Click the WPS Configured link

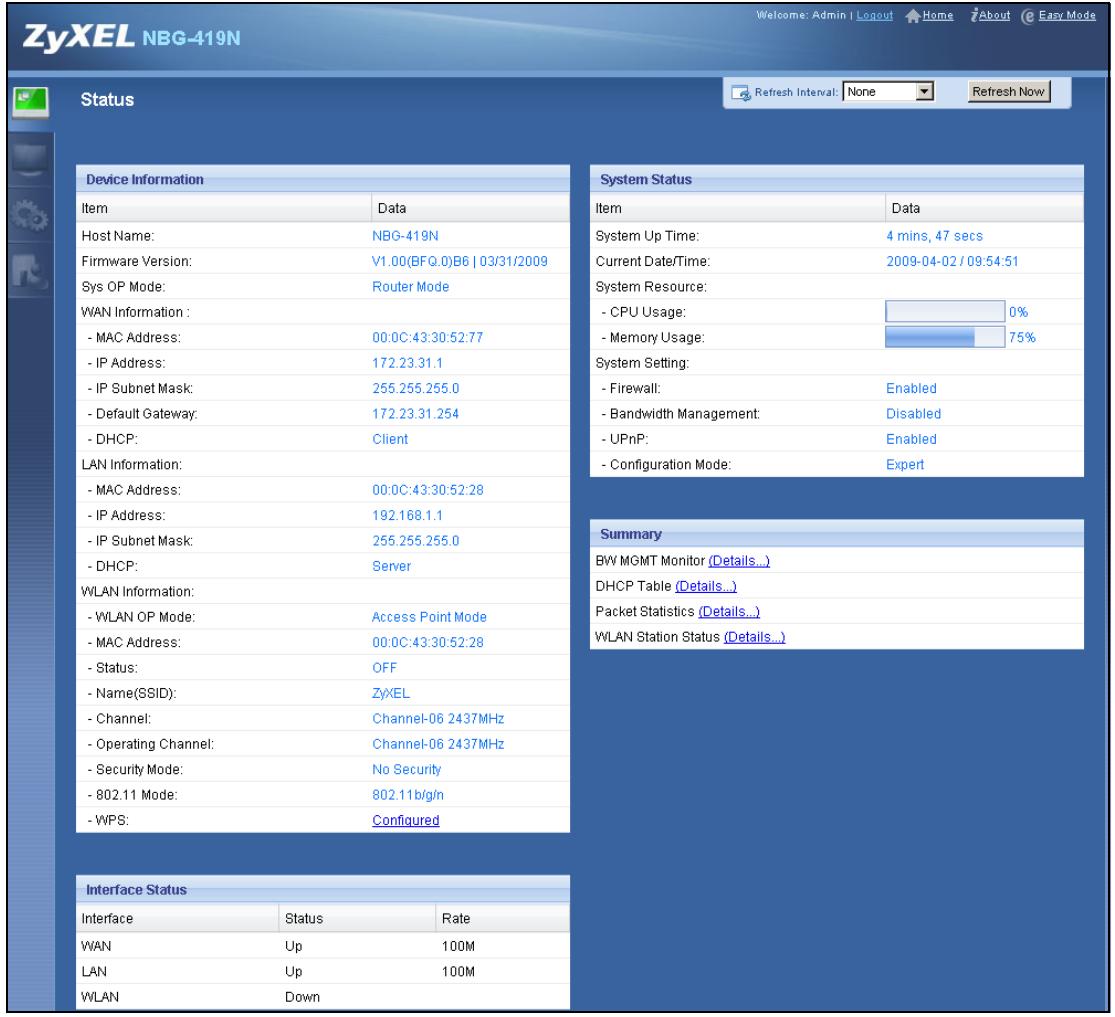(x=405, y=821)
